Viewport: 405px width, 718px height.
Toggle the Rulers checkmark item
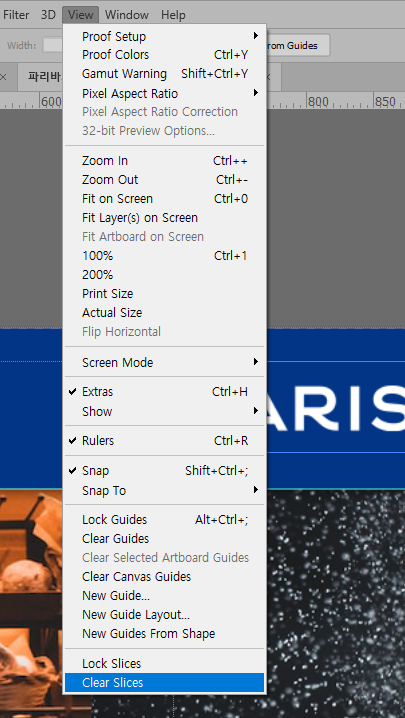tap(164, 441)
